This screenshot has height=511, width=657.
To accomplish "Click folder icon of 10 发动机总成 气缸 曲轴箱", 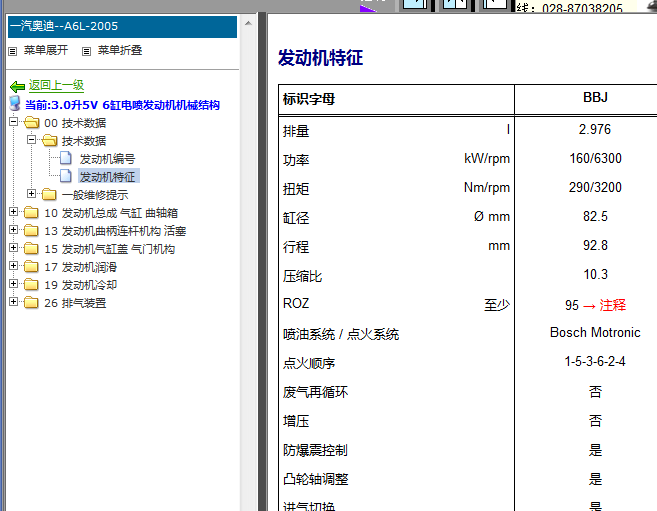I will pyautogui.click(x=31, y=212).
